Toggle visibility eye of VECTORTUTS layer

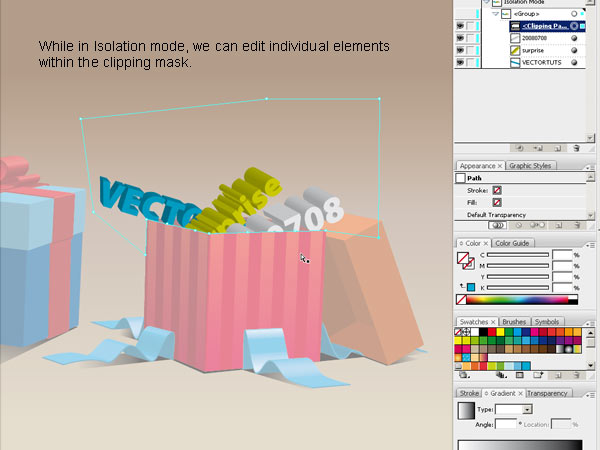click(x=460, y=63)
